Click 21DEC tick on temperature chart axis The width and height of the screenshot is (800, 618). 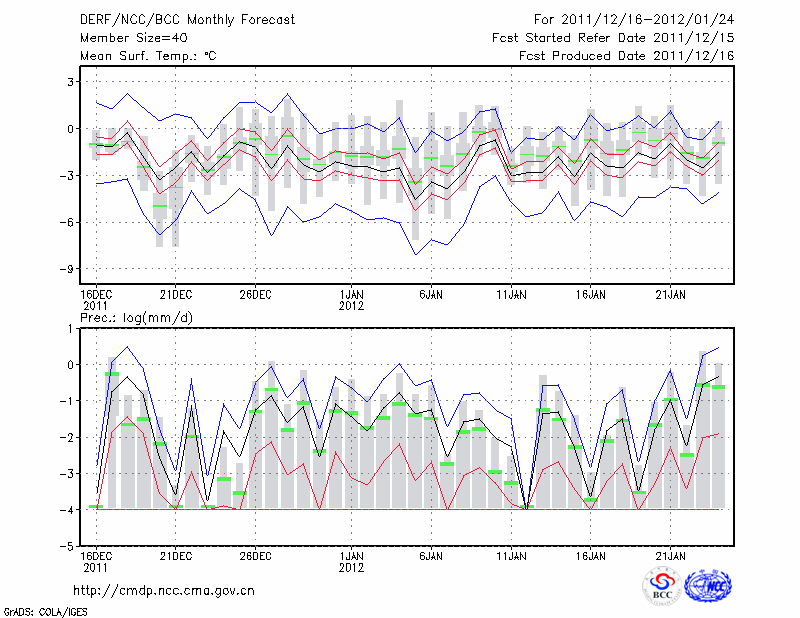175,294
